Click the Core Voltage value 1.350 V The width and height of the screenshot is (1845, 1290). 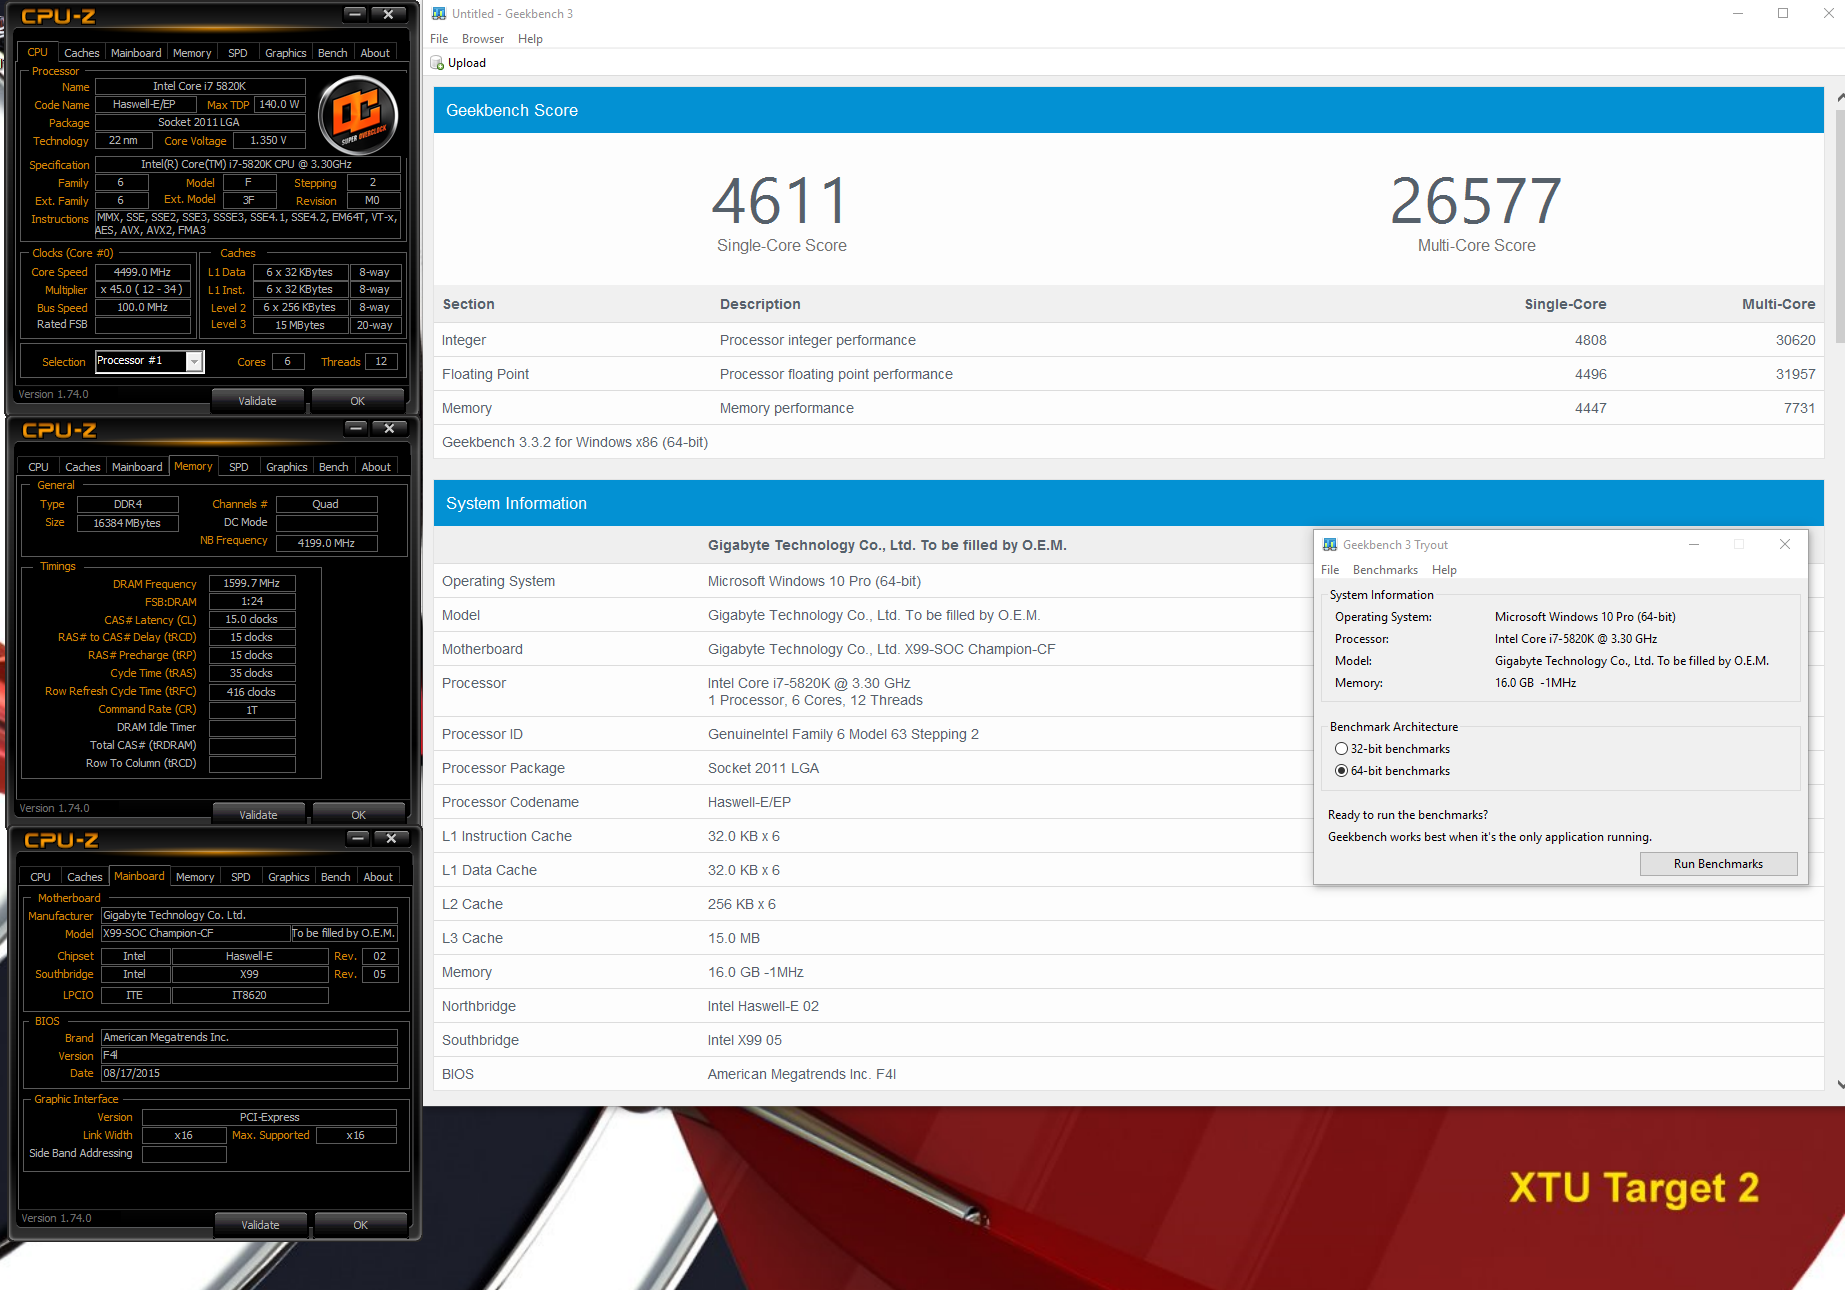[268, 141]
